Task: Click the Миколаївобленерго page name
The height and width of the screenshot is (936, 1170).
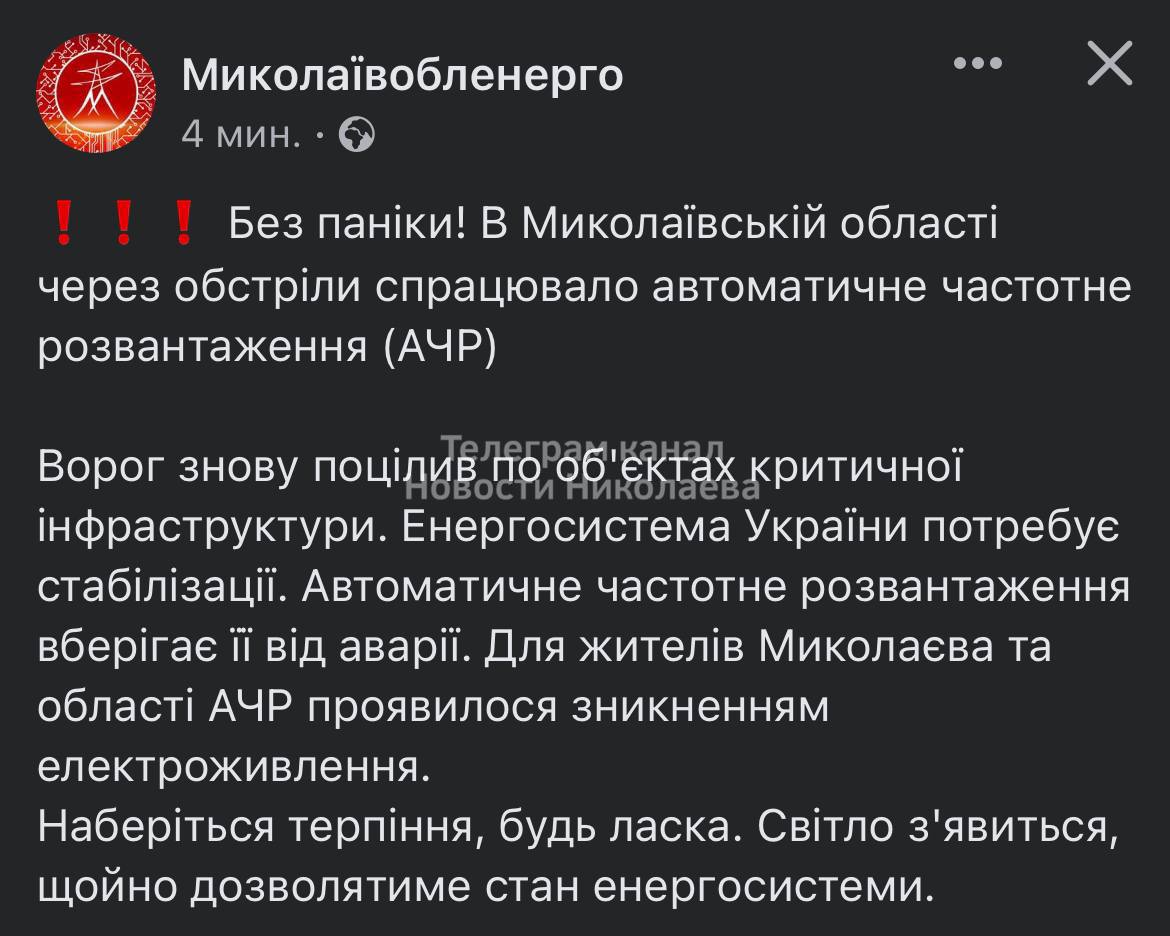Action: click(x=402, y=74)
